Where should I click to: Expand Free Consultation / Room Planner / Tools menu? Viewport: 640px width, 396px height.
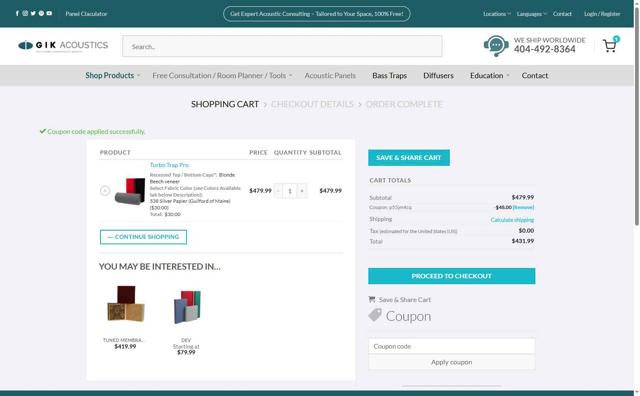tap(222, 76)
